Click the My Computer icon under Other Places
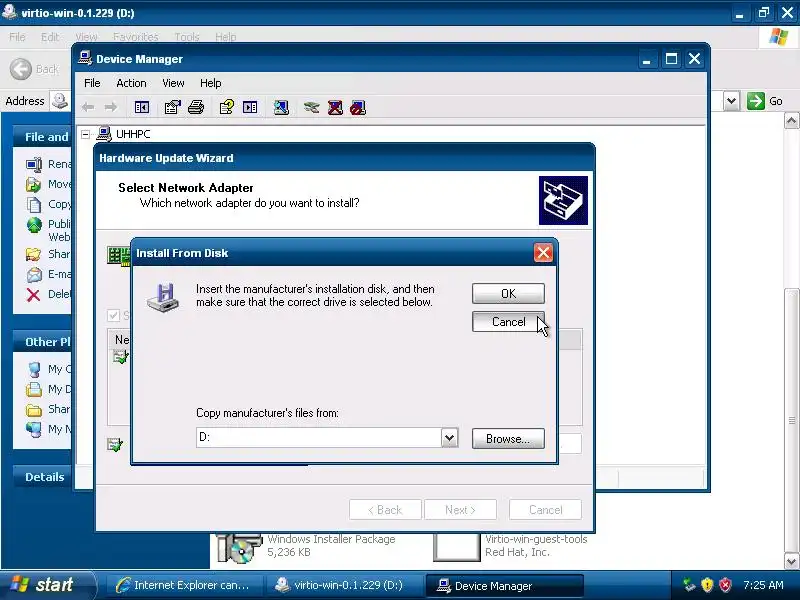Viewport: 800px width, 600px height. pos(34,369)
